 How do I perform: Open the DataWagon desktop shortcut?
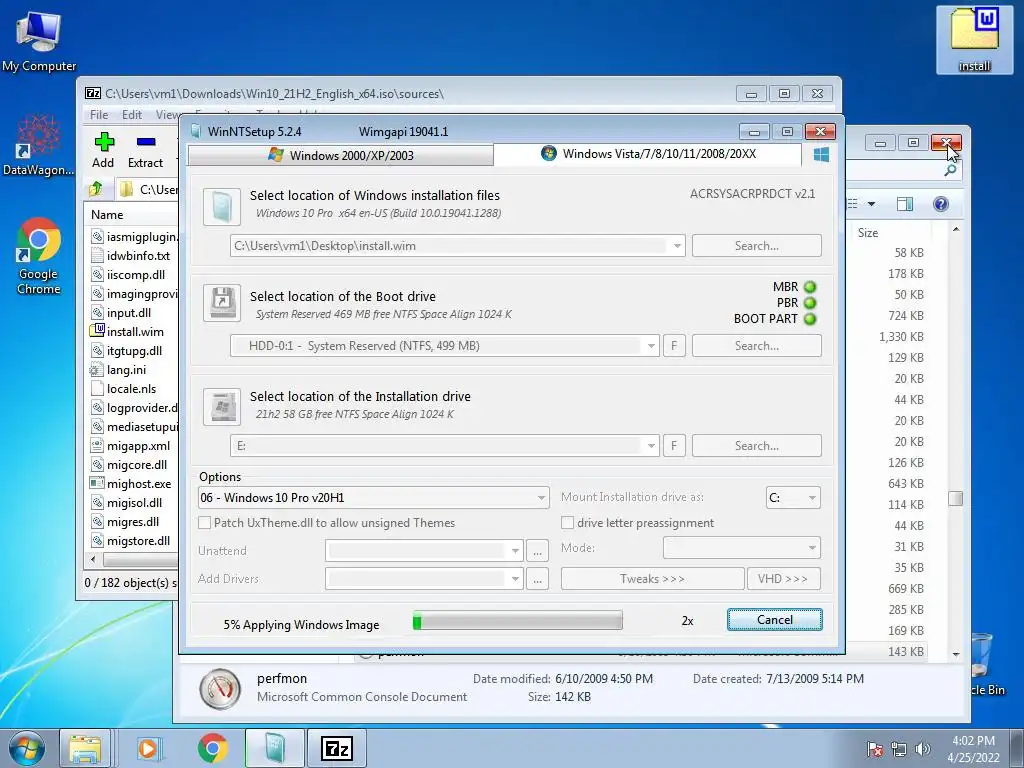[38, 145]
